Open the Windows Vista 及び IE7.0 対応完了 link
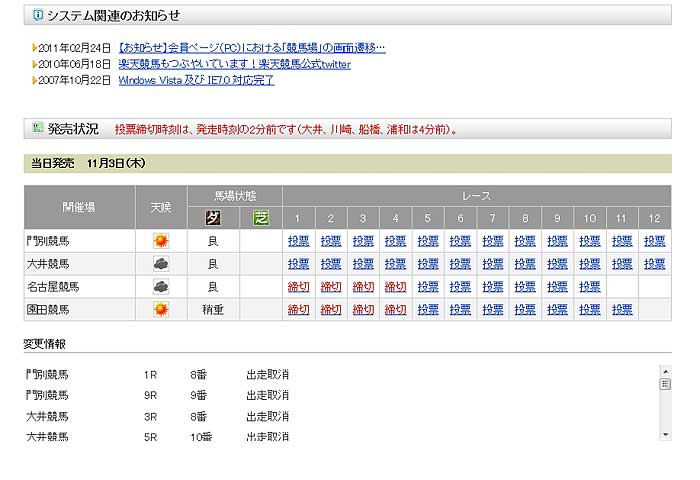Viewport: 700px width, 480px height. [196, 80]
